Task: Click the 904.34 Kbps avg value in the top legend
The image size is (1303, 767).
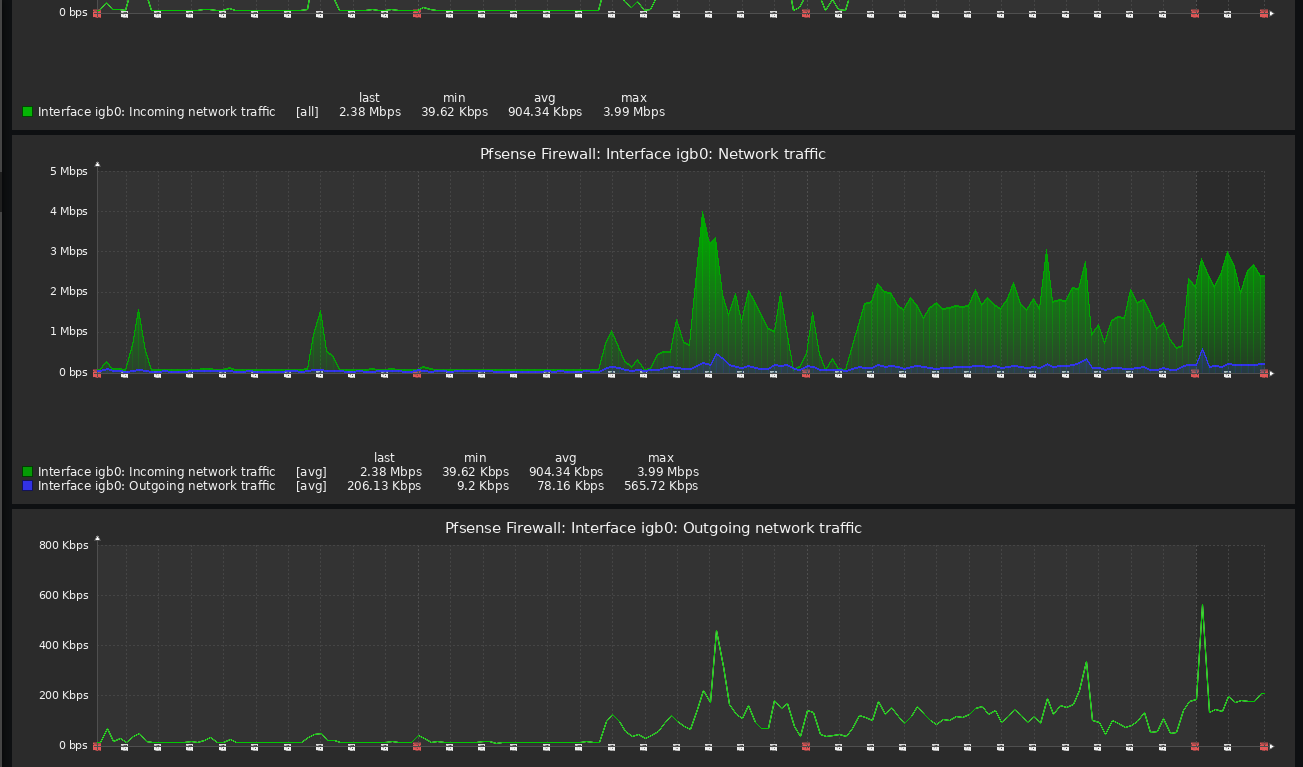Action: click(544, 112)
